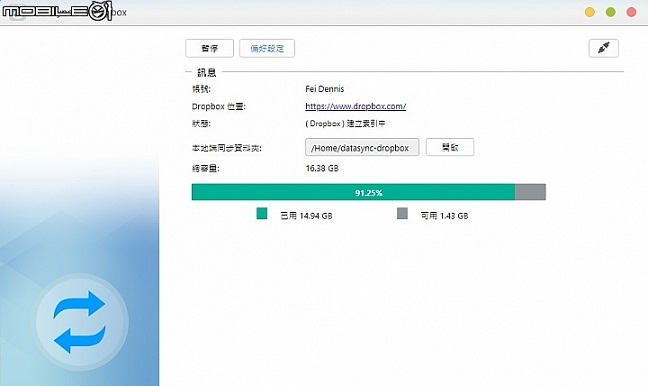The width and height of the screenshot is (648, 386).
Task: Click the 暫停 pause button
Action: (210, 48)
